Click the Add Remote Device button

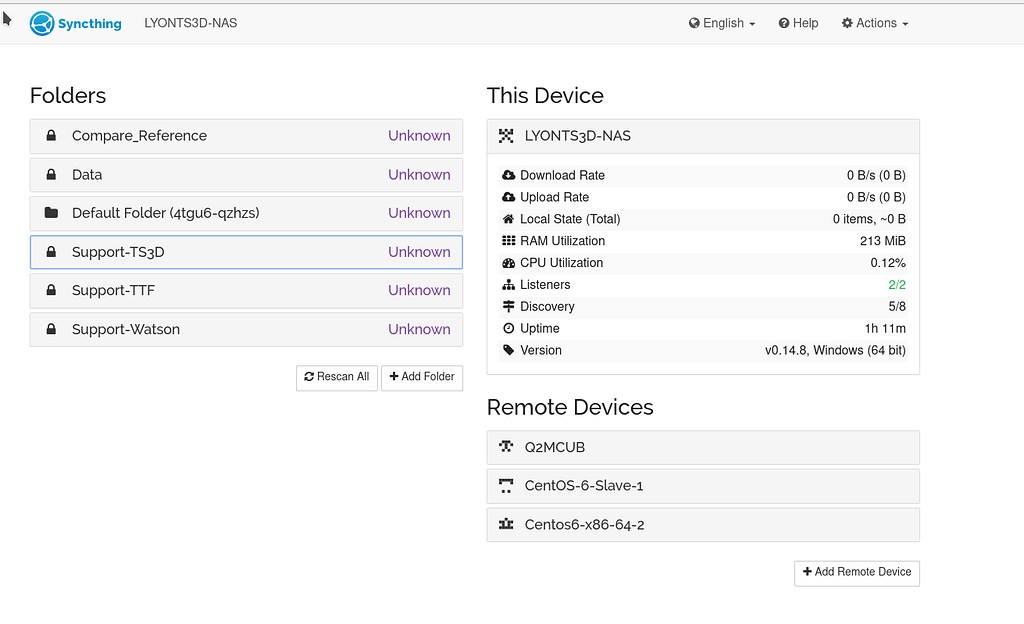856,572
